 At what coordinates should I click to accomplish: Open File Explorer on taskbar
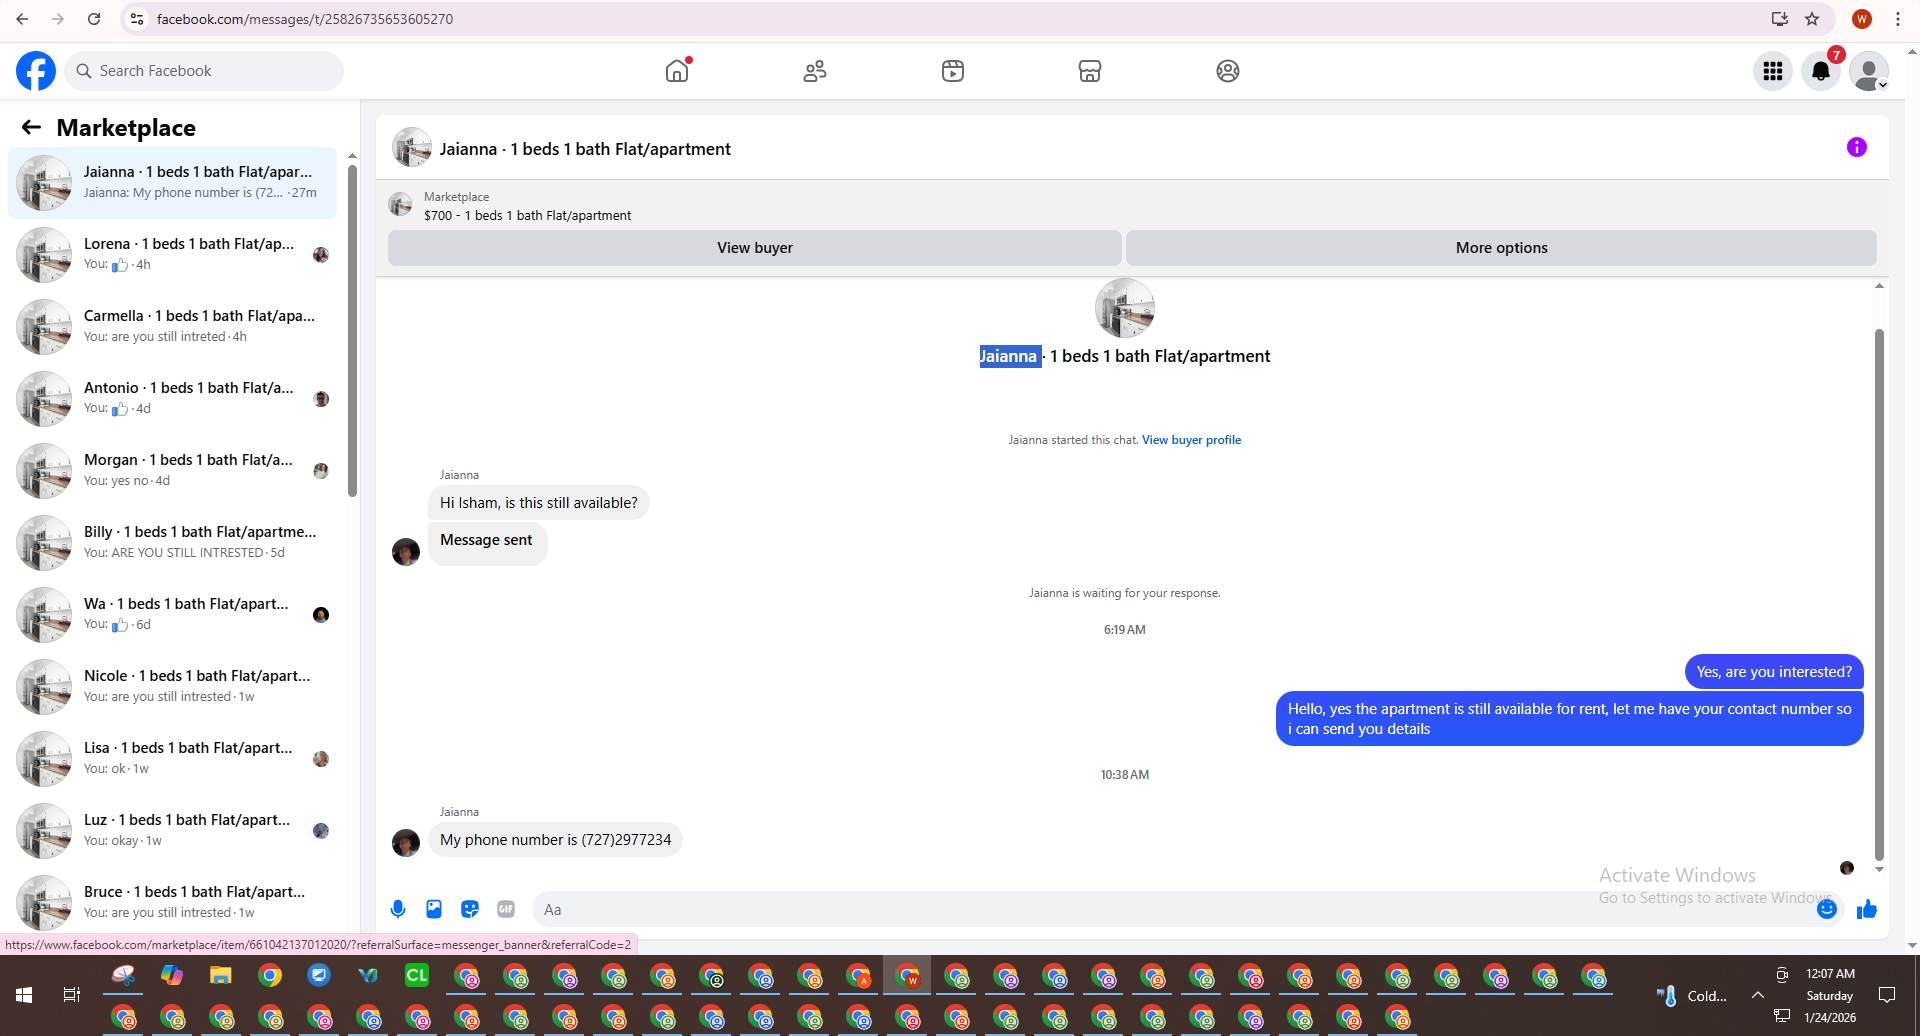[x=221, y=975]
